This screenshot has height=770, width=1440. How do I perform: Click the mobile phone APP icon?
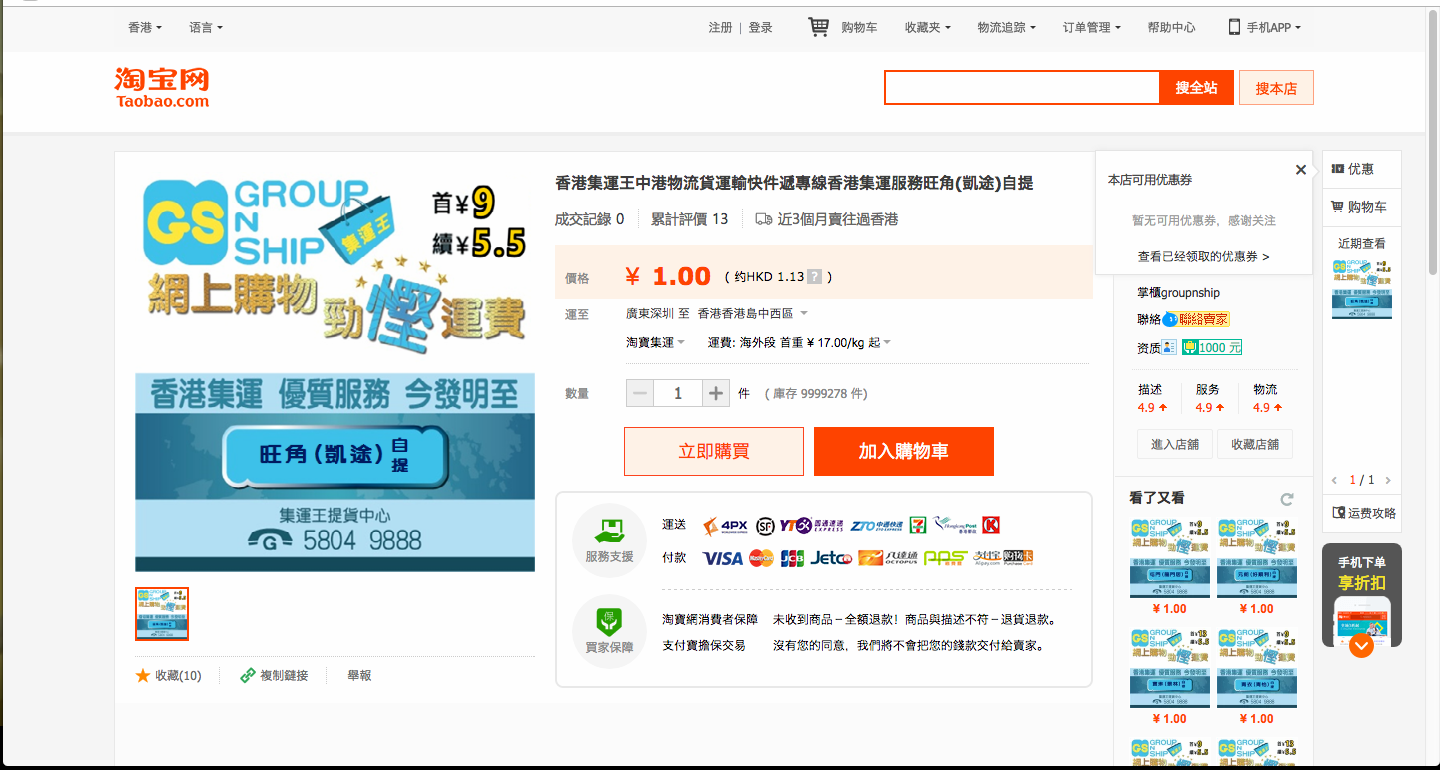click(x=1235, y=27)
